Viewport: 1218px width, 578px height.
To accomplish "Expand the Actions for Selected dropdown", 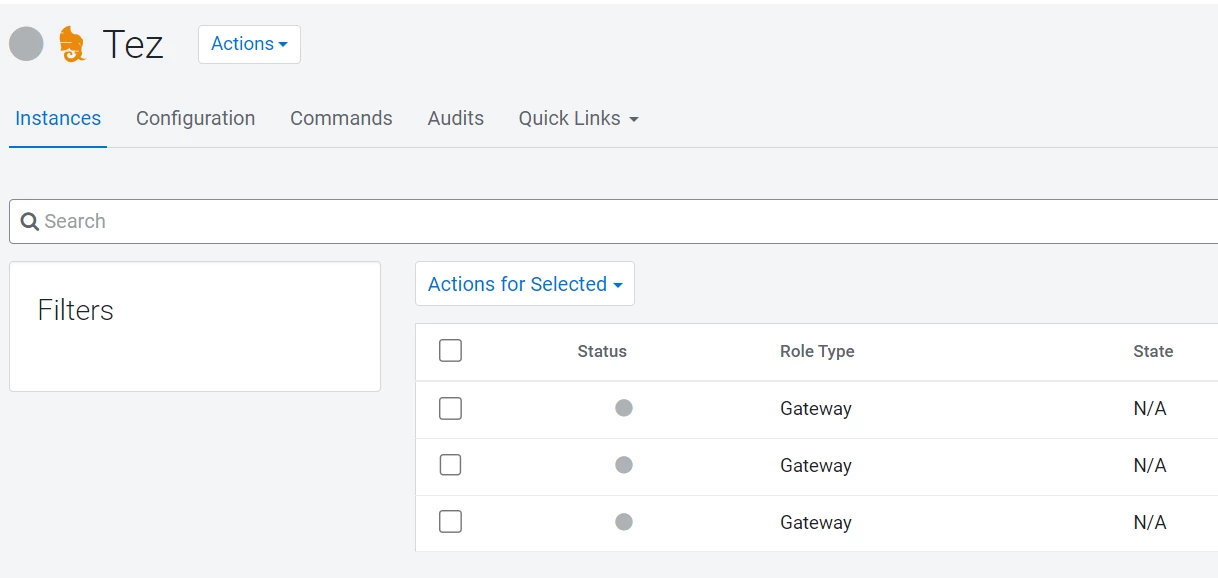I will click(525, 284).
